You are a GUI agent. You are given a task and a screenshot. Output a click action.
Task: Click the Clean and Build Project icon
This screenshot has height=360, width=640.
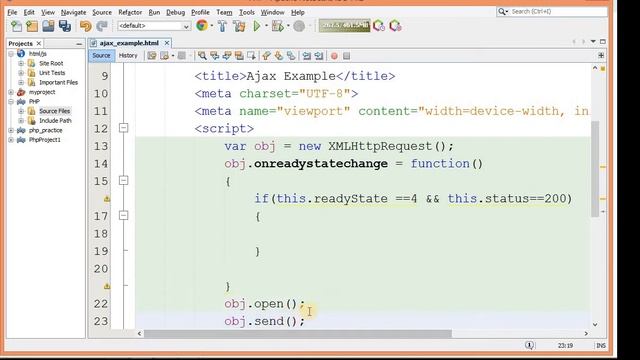(x=239, y=26)
